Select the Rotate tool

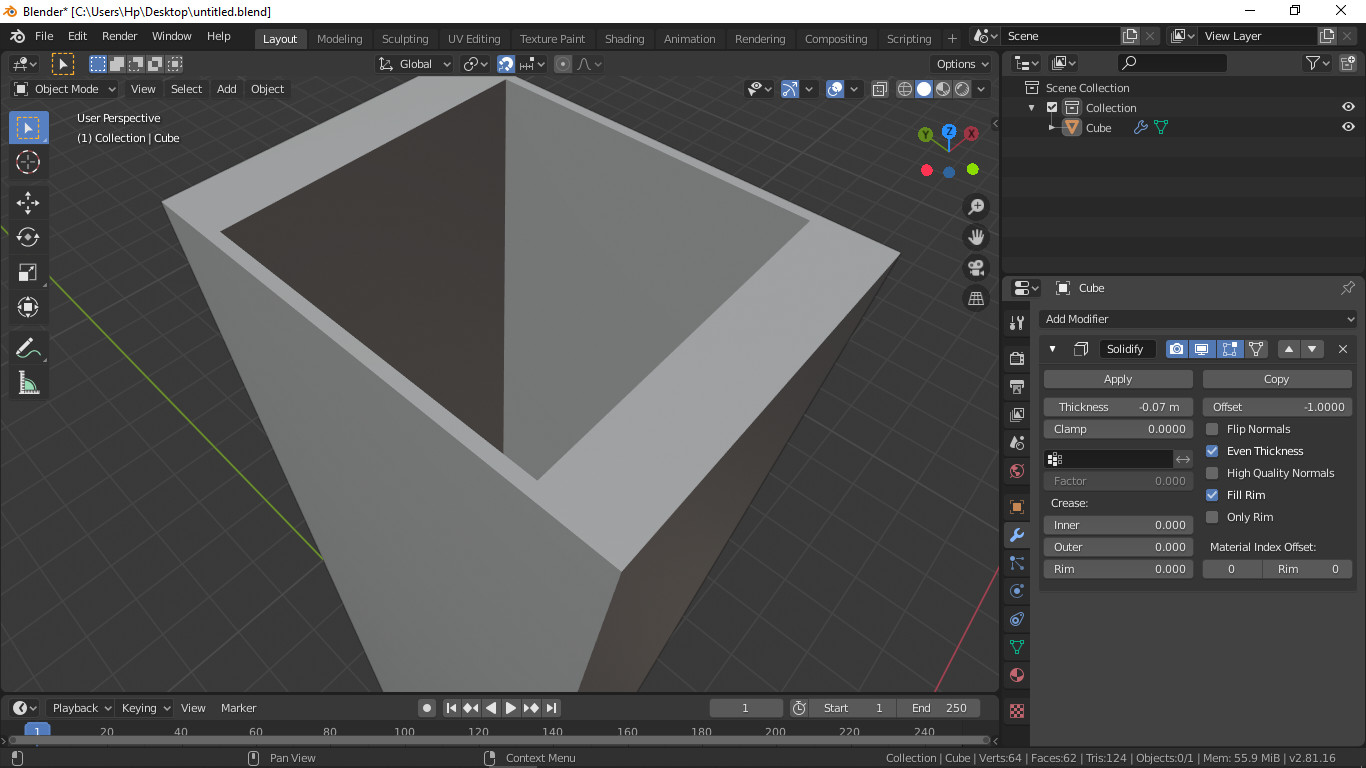(x=28, y=238)
